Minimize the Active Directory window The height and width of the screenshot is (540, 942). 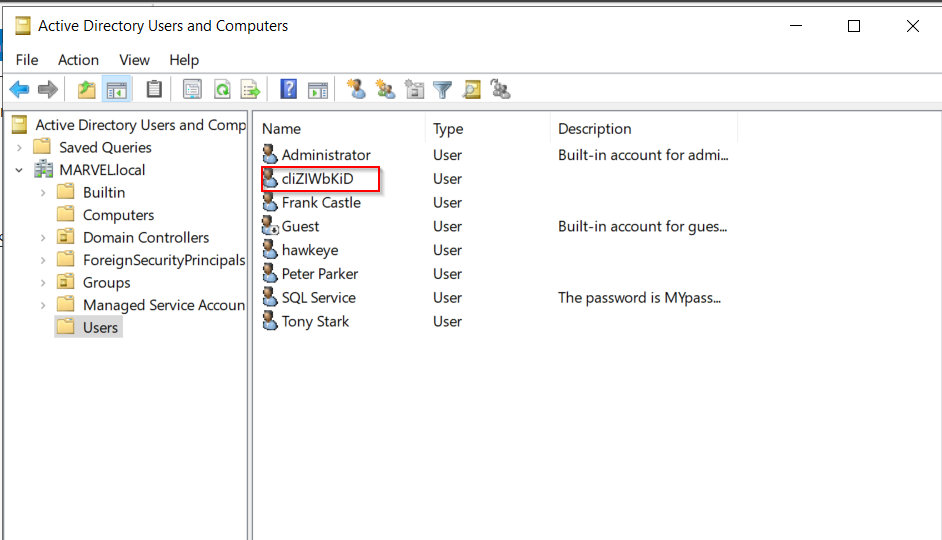[x=796, y=26]
